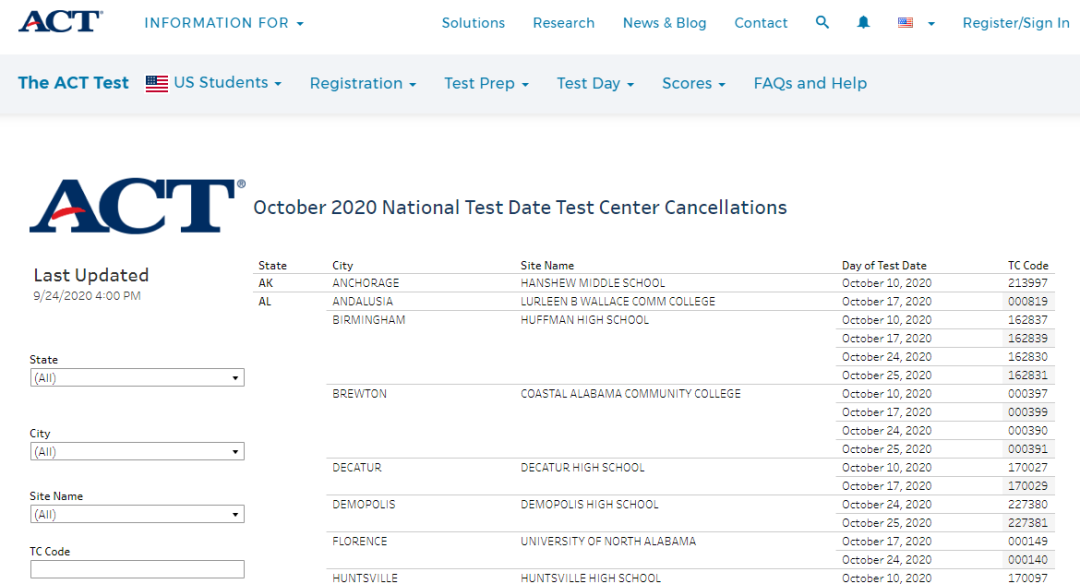This screenshot has width=1080, height=584.
Task: Click the ACT logo in top header
Action: [60, 22]
